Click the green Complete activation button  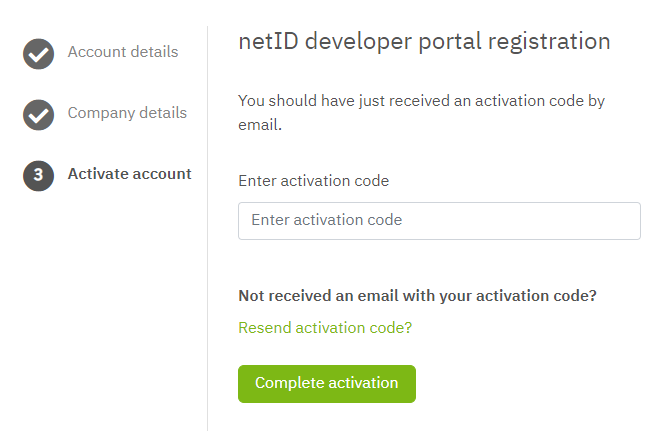[x=327, y=384]
